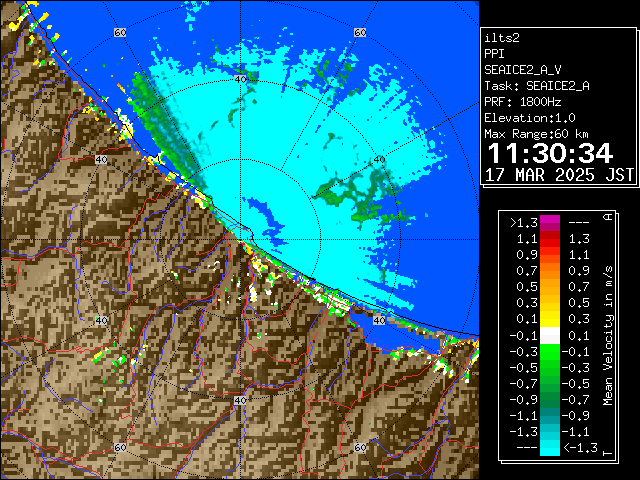Click the southeast "60" range ring label
This screenshot has height=480, width=640.
click(x=360, y=447)
